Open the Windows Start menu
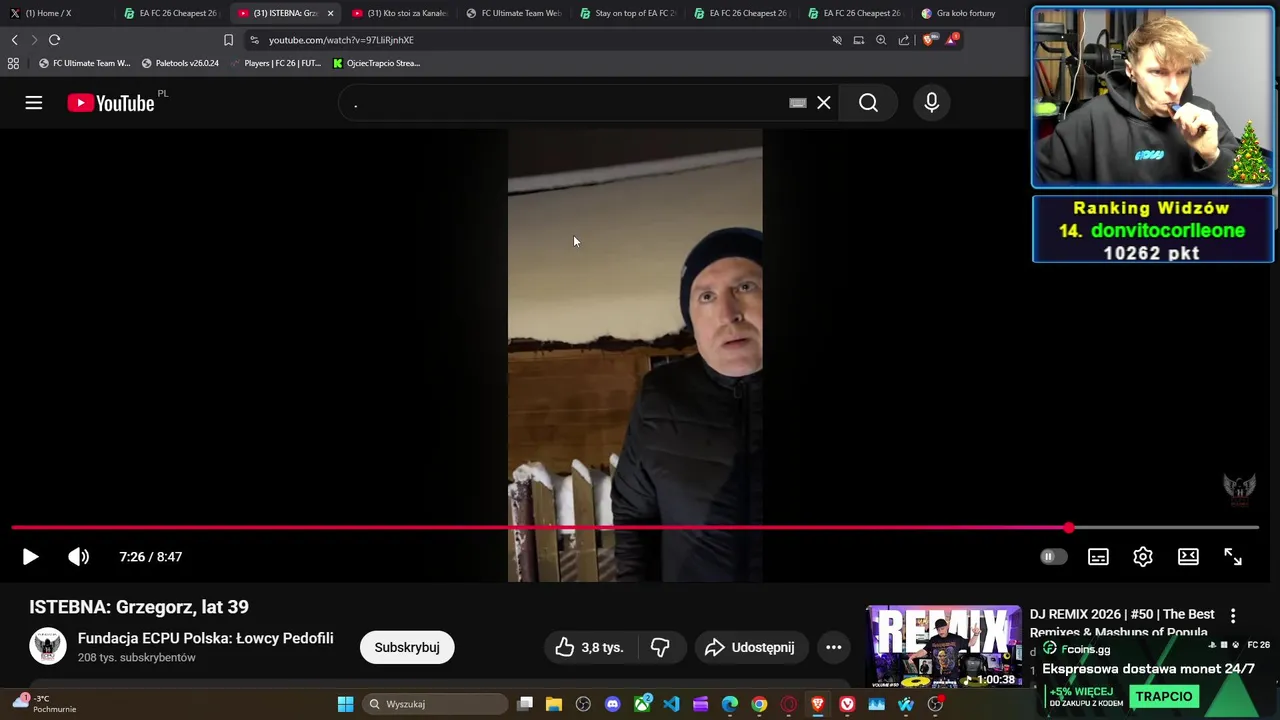 click(345, 704)
